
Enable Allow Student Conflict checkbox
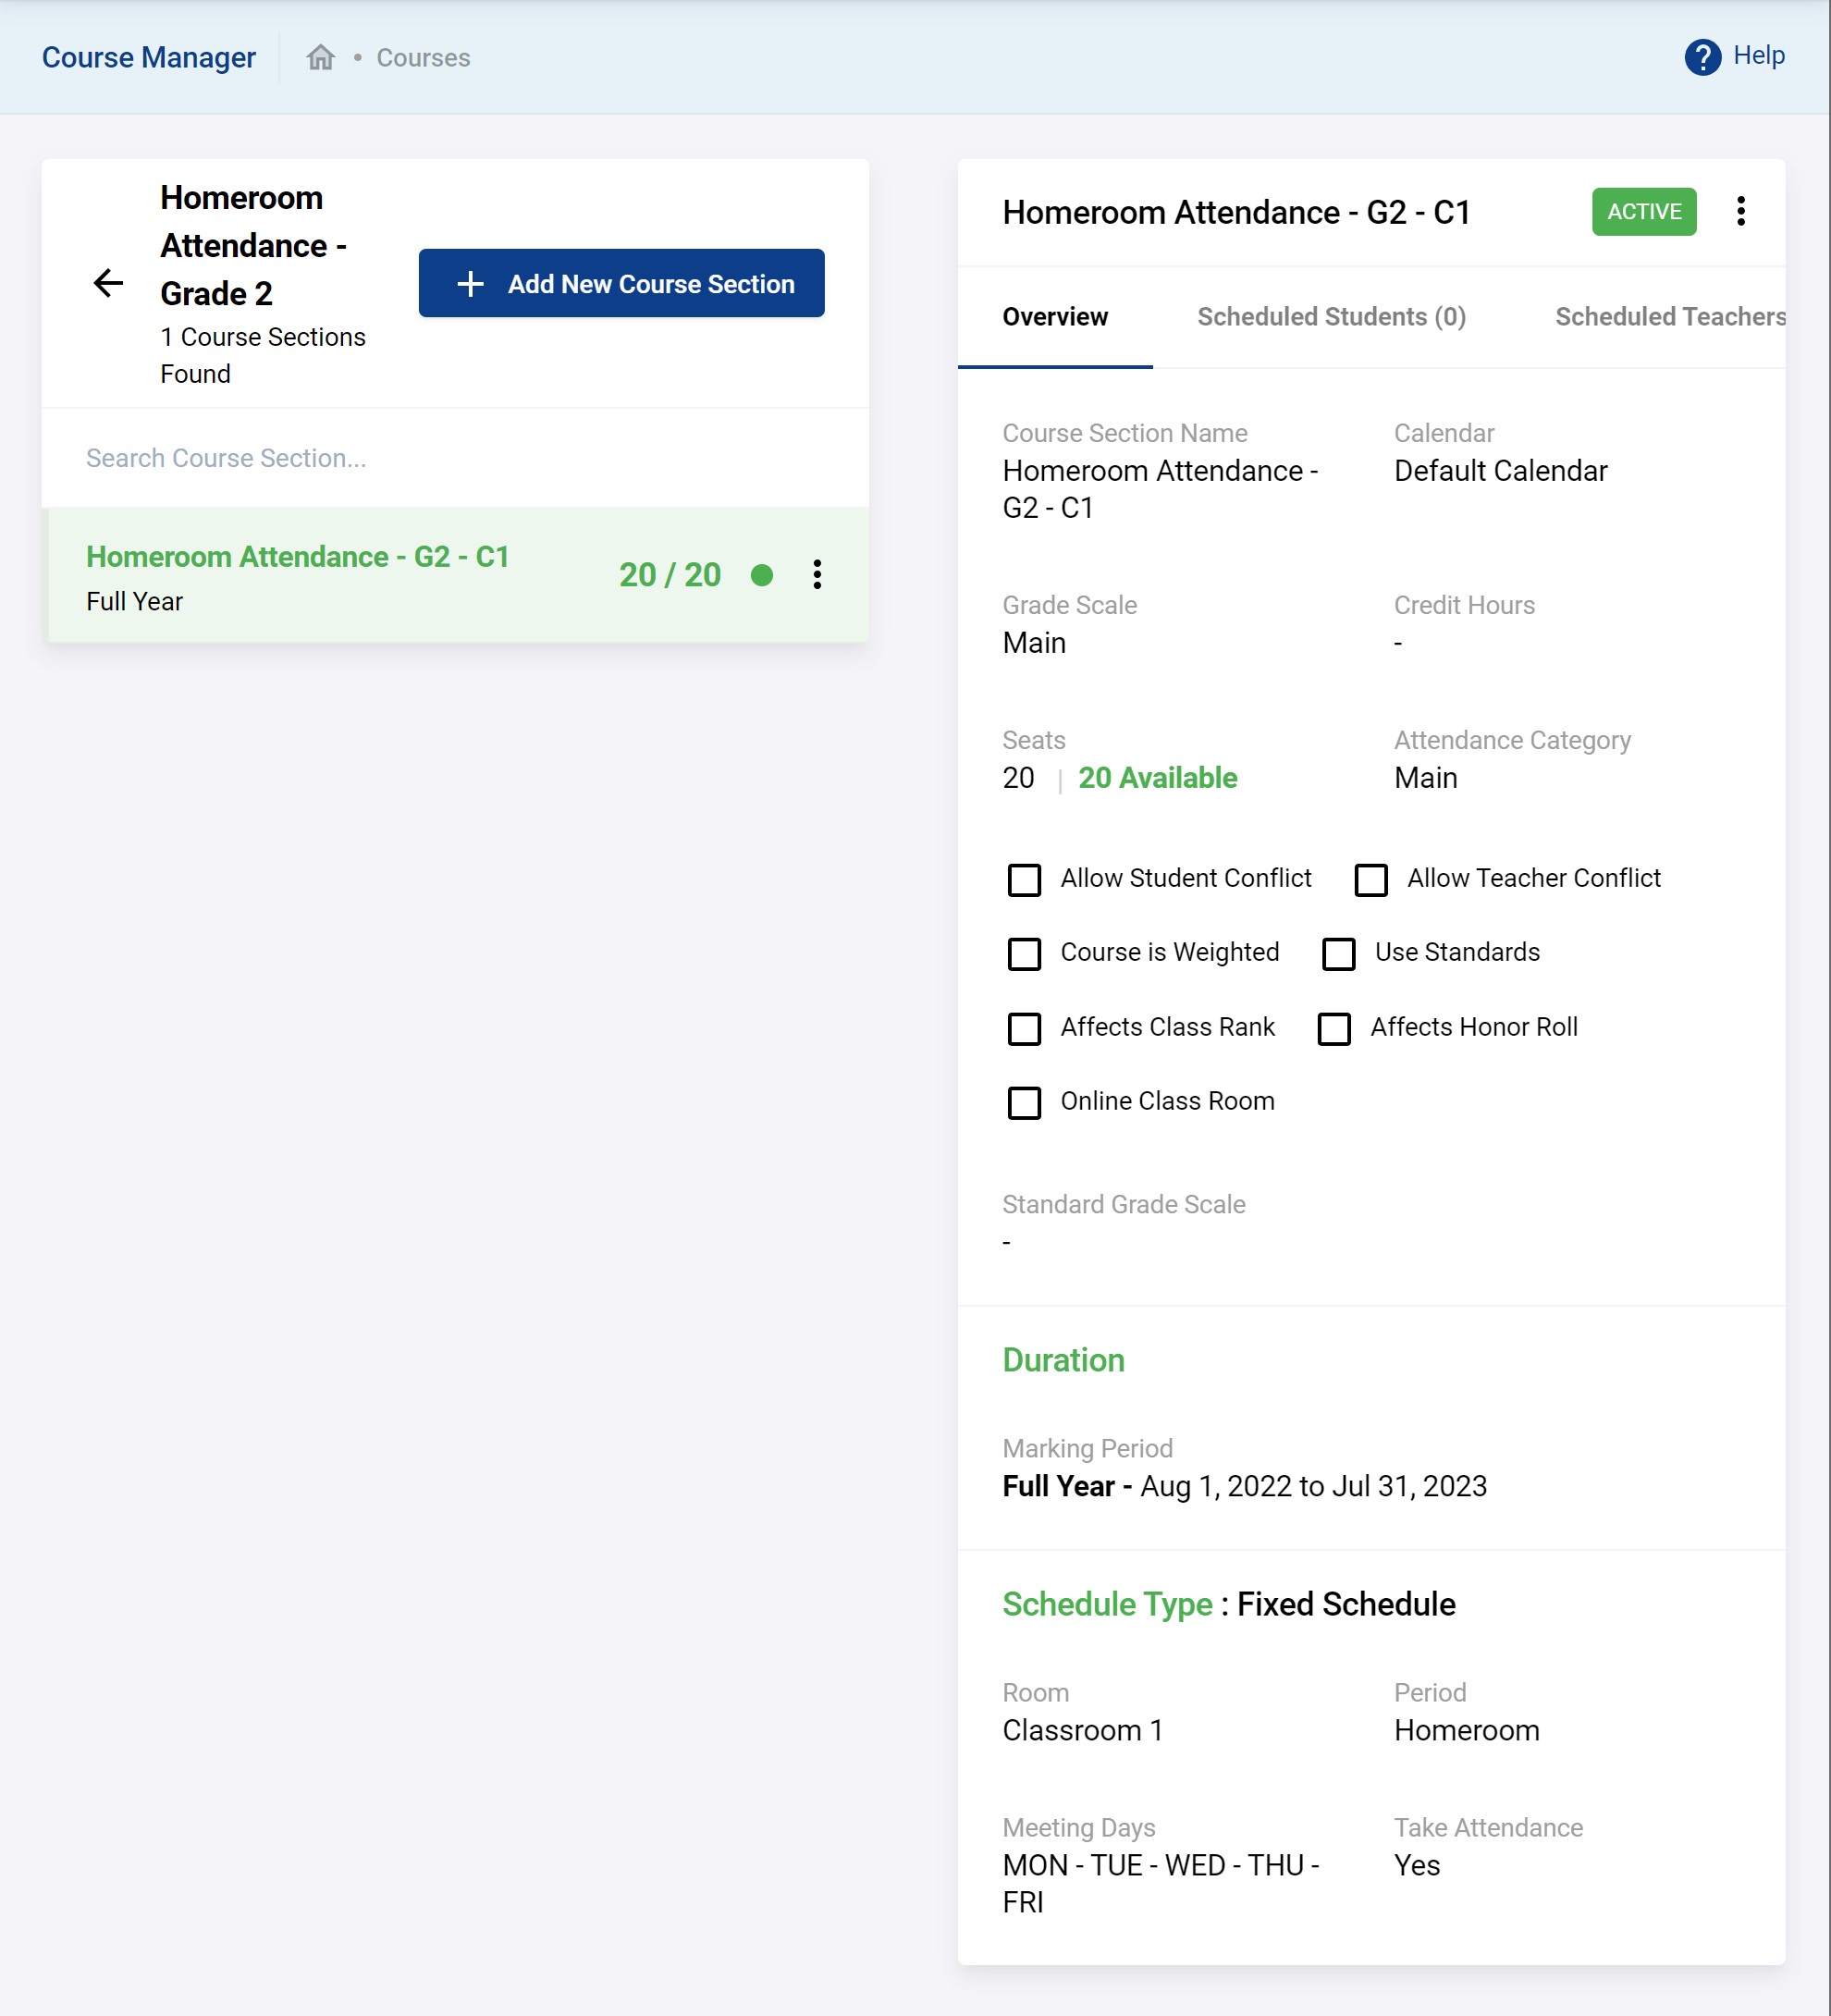click(x=1024, y=880)
